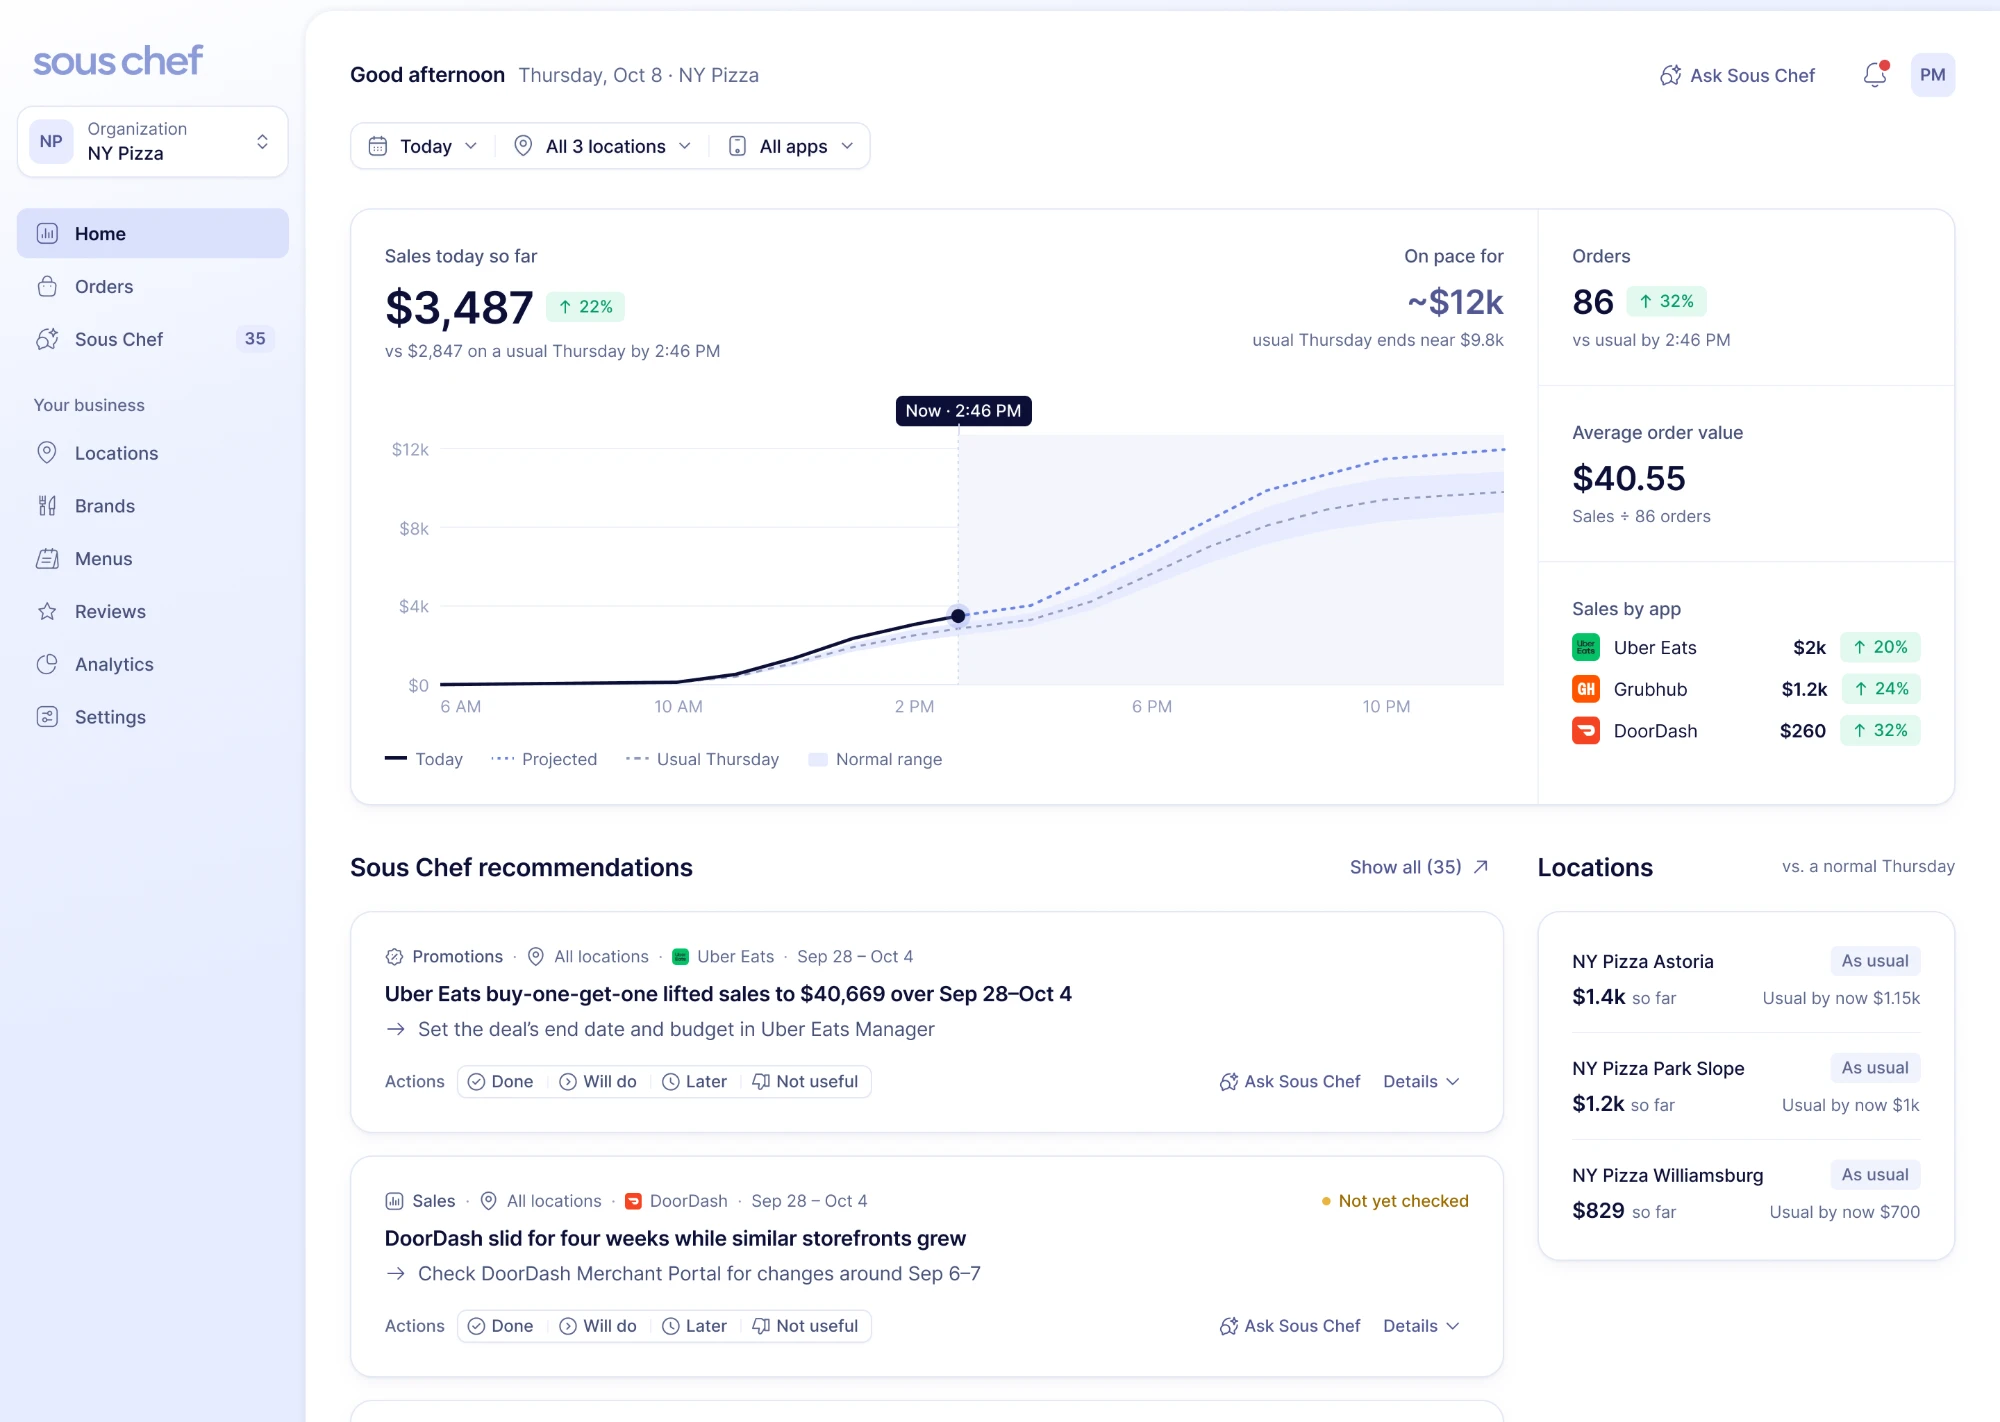The width and height of the screenshot is (2000, 1422).
Task: Open Orders in the sidebar
Action: point(153,286)
